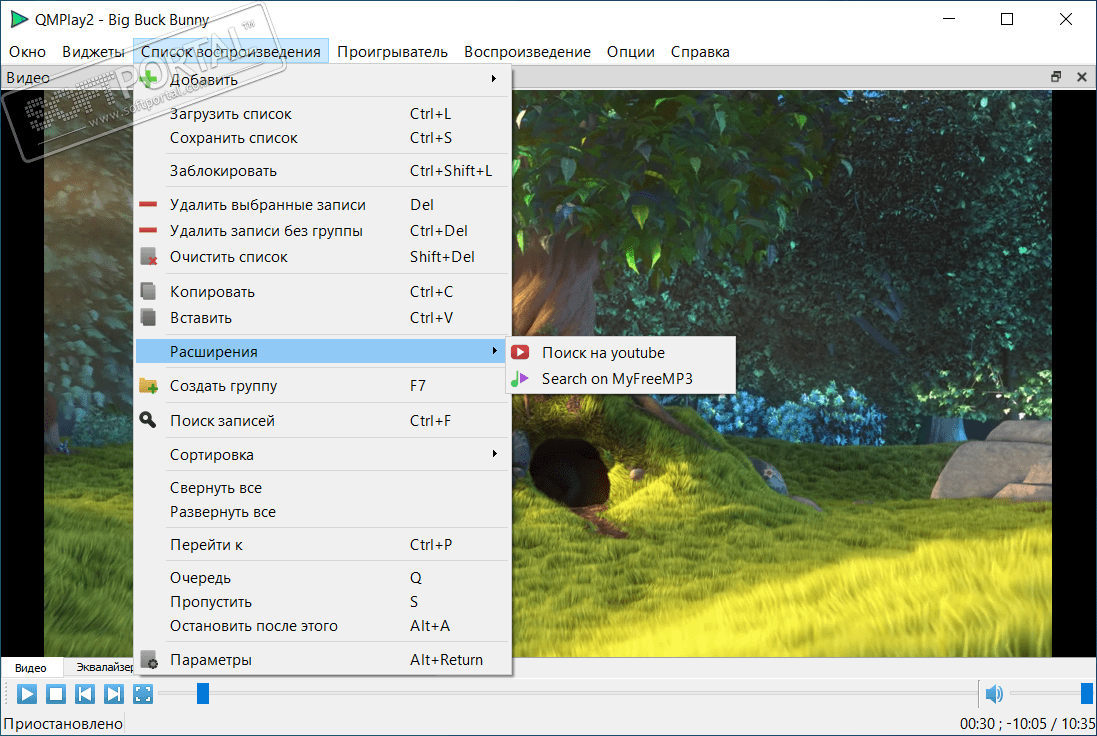The width and height of the screenshot is (1097, 736).
Task: Open Параметры from the menu
Action: 322,660
